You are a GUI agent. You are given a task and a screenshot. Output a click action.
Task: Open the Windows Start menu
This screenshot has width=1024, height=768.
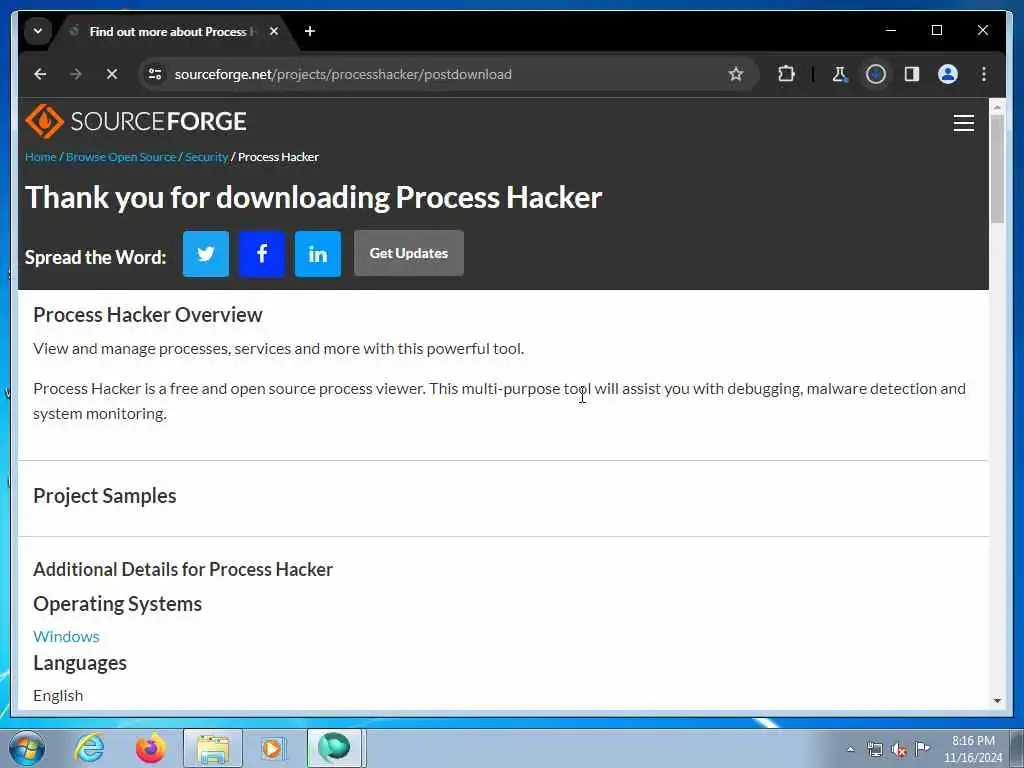click(x=27, y=748)
